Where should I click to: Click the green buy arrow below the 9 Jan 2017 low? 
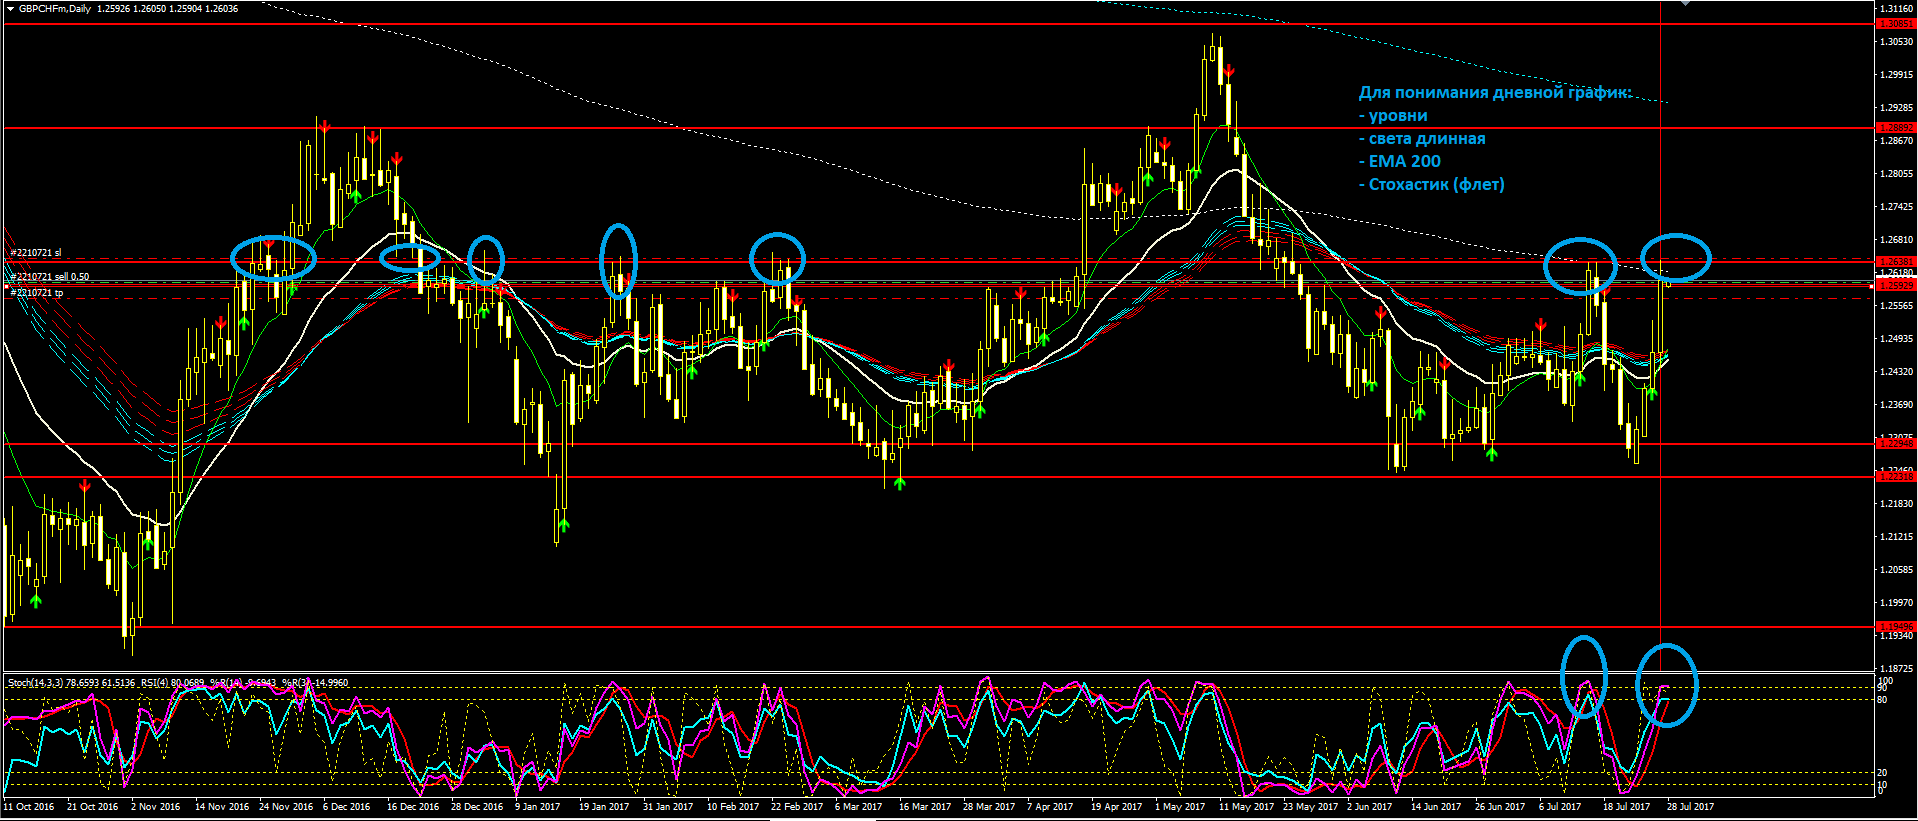click(564, 523)
